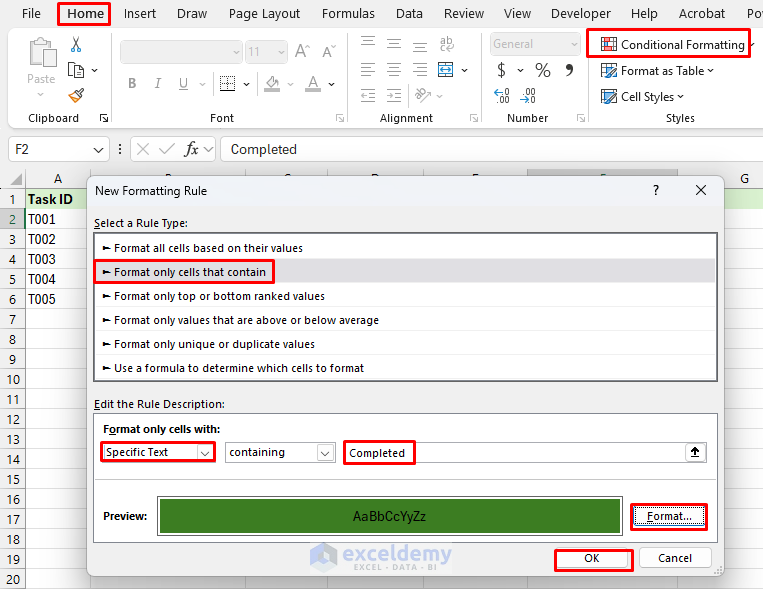Click Insert Function fx icon
The image size is (763, 589).
tap(191, 149)
